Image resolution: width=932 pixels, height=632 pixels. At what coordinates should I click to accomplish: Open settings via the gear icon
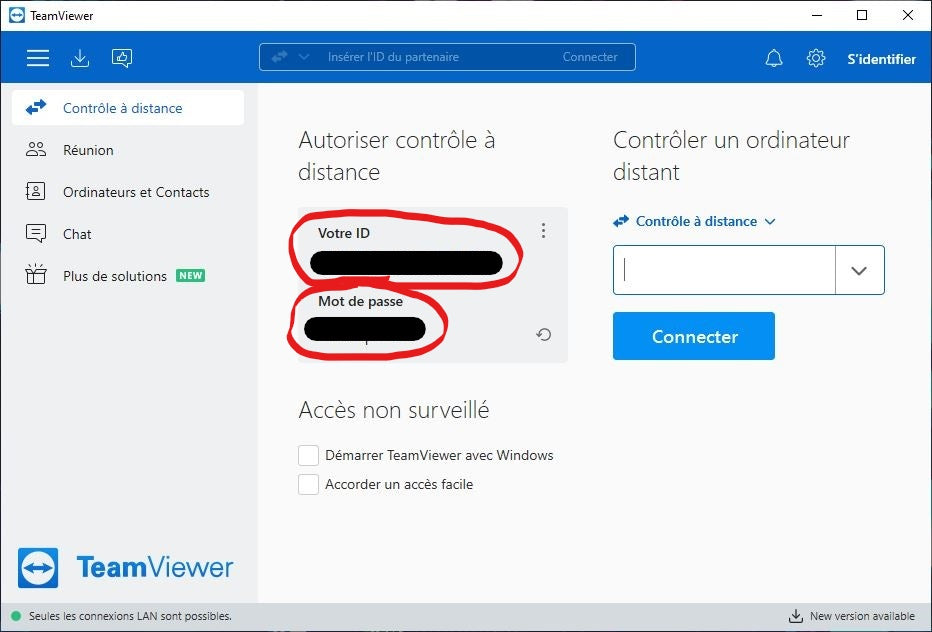pyautogui.click(x=816, y=58)
